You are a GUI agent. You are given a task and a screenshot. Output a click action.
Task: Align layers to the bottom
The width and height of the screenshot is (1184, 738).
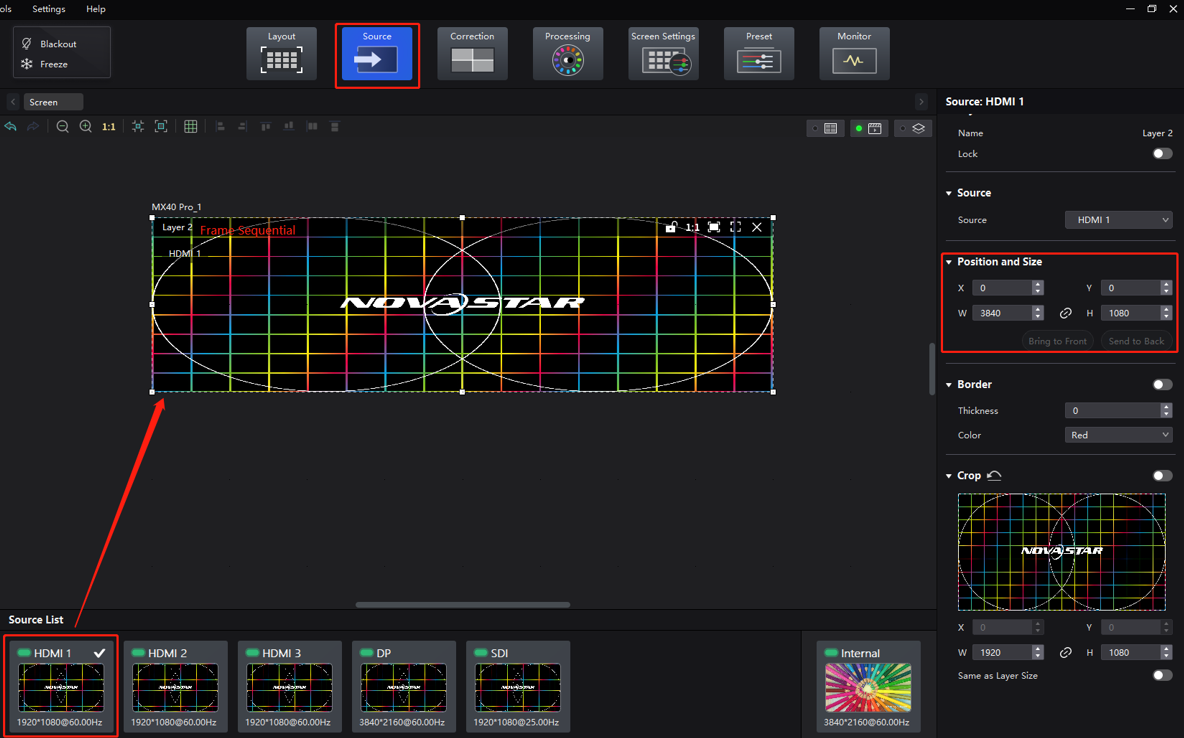coord(288,126)
